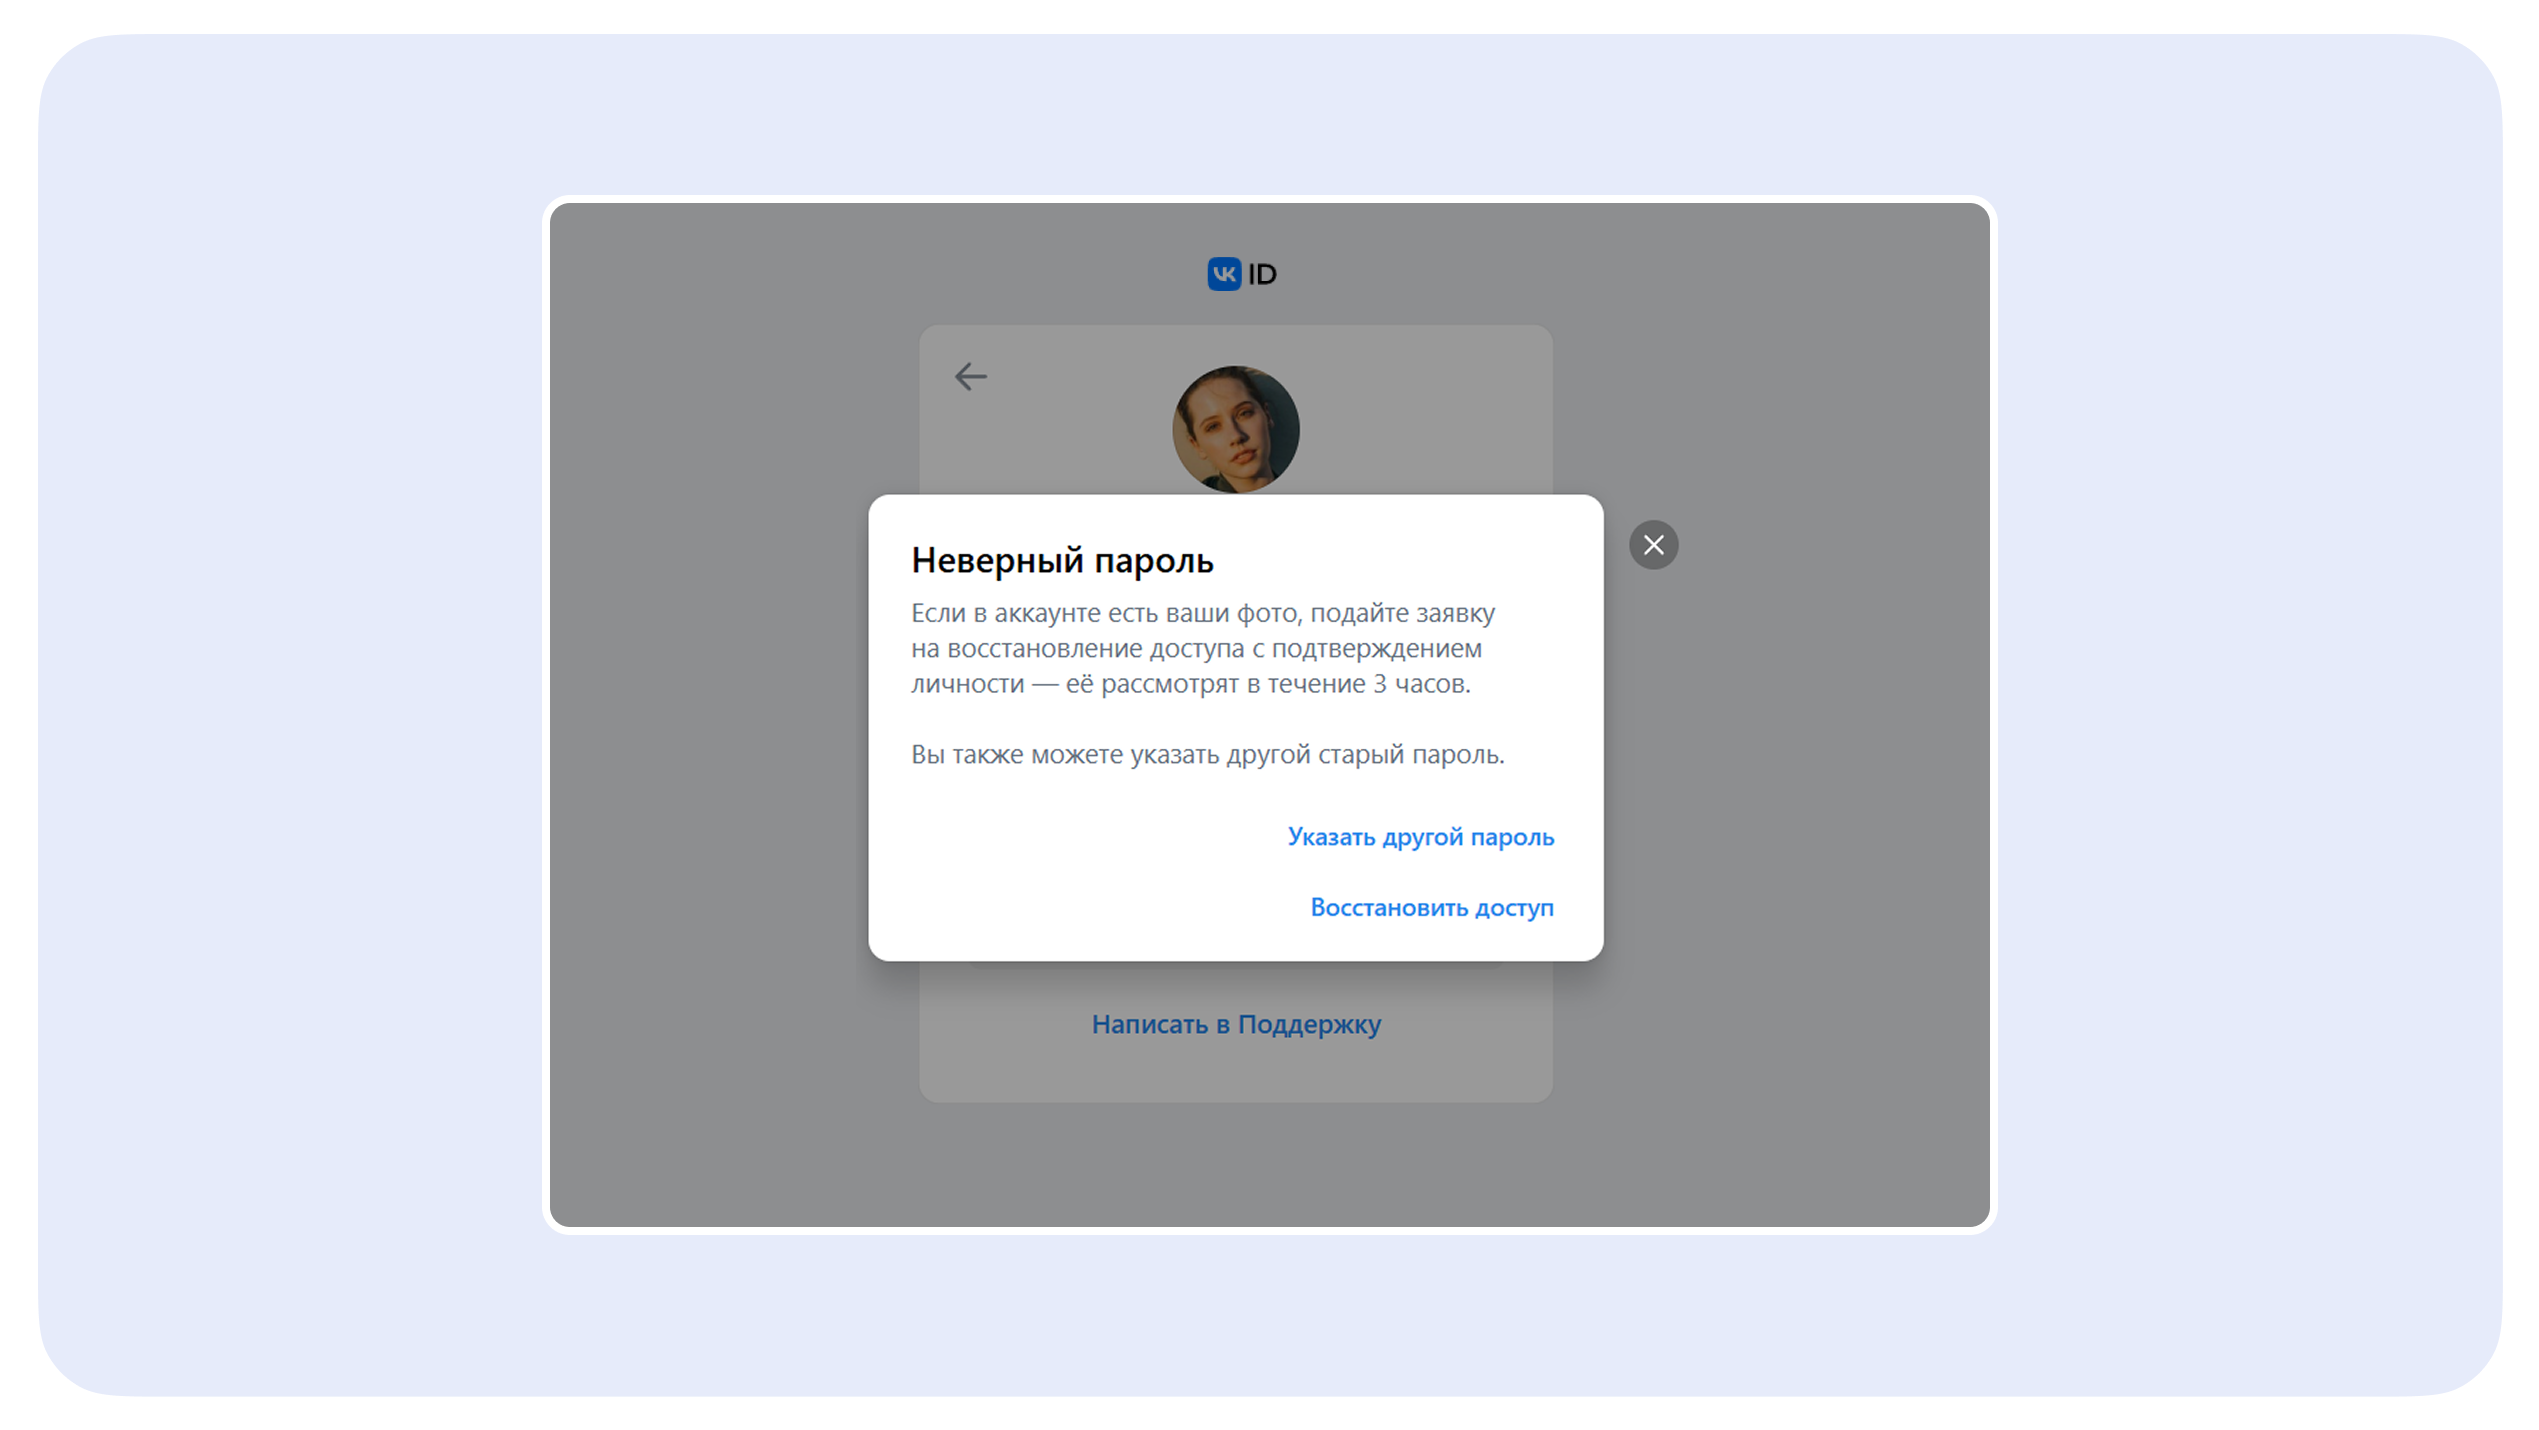Image resolution: width=2539 pixels, height=1430 pixels.
Task: Click the back arrow icon
Action: 970,377
